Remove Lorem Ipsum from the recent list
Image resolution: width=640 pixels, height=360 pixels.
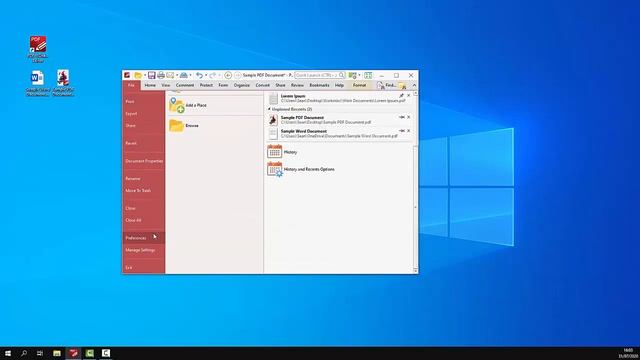pyautogui.click(x=409, y=96)
